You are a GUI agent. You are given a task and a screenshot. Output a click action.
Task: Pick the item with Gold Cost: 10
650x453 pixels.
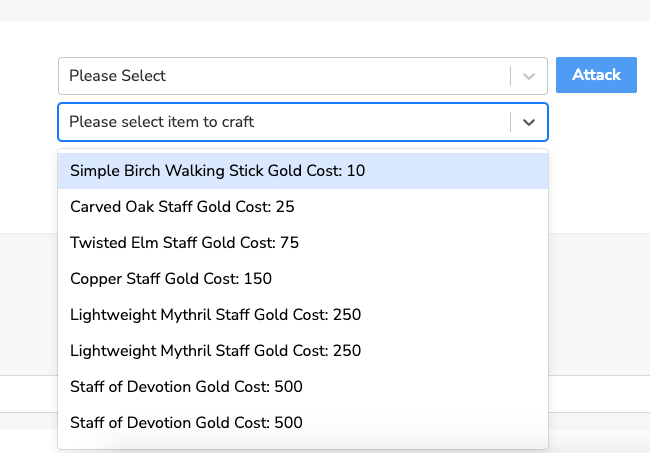coord(303,171)
